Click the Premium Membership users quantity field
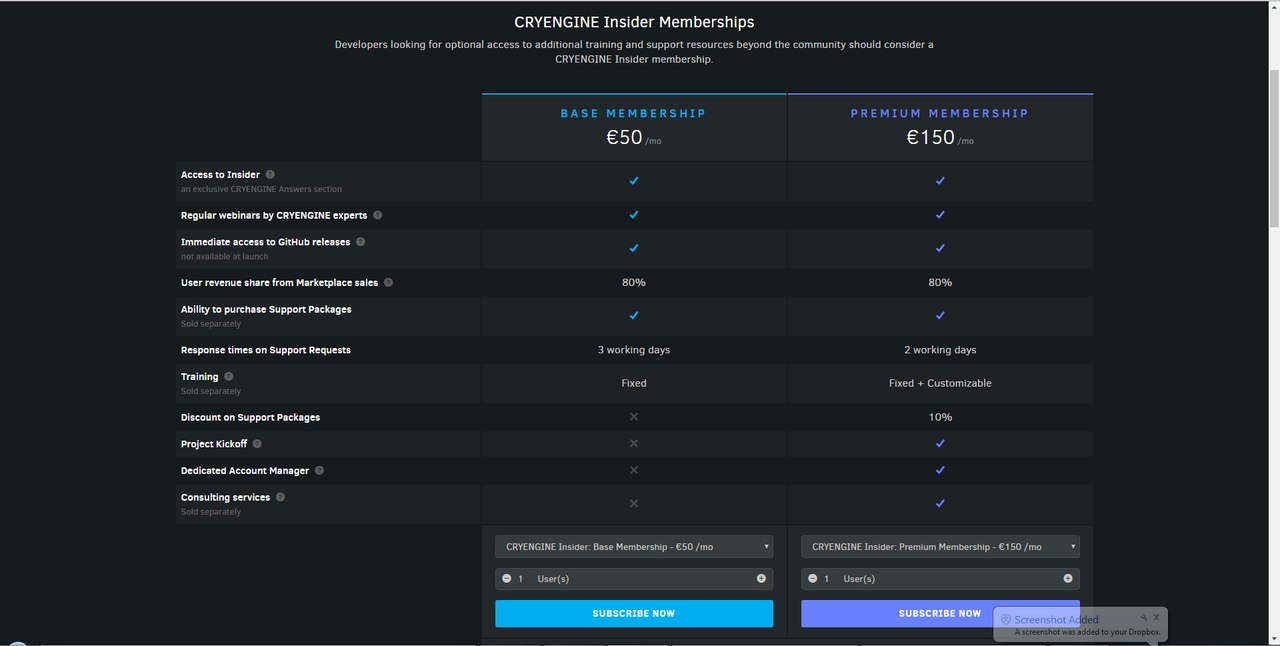The height and width of the screenshot is (646, 1280). 940,579
